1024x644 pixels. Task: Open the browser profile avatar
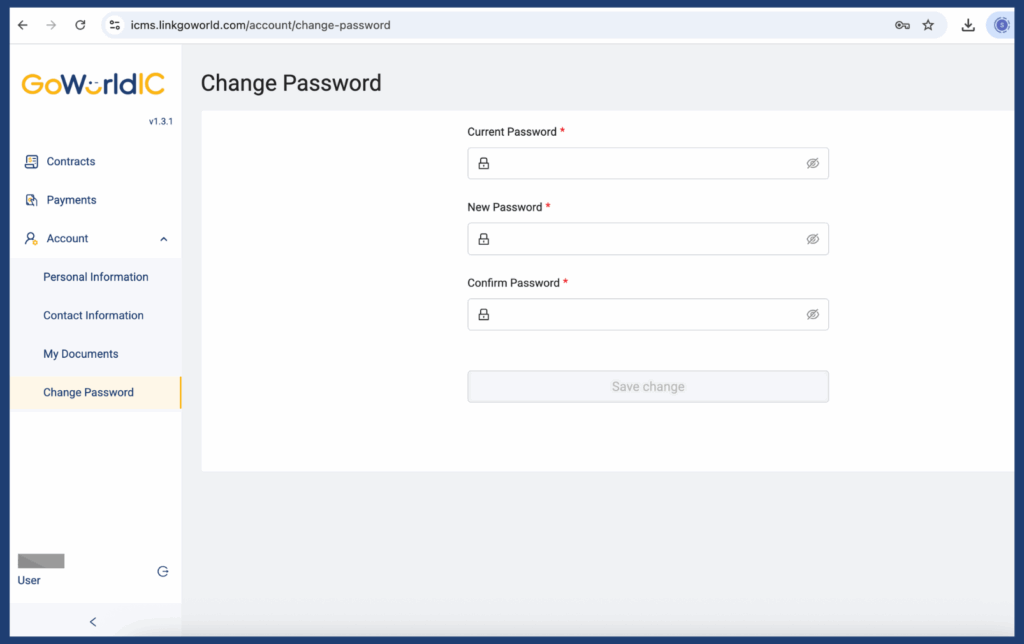tap(1001, 25)
